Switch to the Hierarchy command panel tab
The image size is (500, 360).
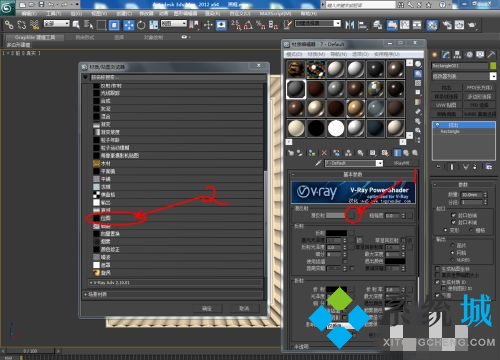(x=457, y=54)
